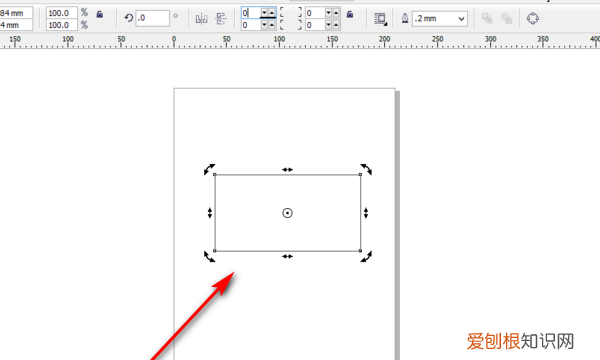Click the object width field showing 84 mm
This screenshot has height=360, width=600.
click(x=16, y=13)
